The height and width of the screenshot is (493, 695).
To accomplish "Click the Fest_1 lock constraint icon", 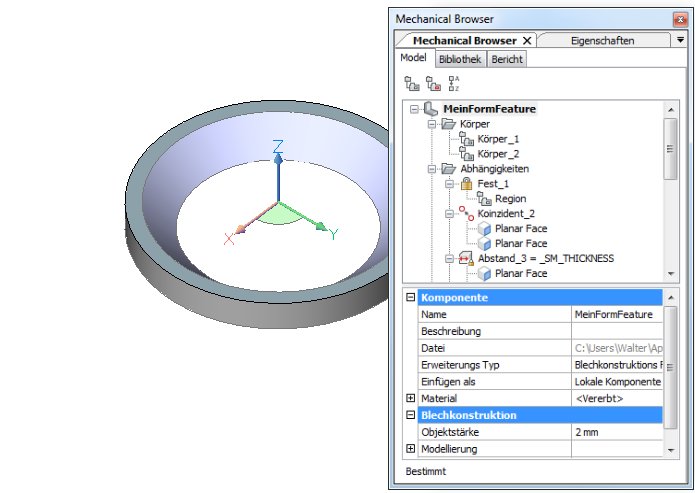I will (466, 184).
